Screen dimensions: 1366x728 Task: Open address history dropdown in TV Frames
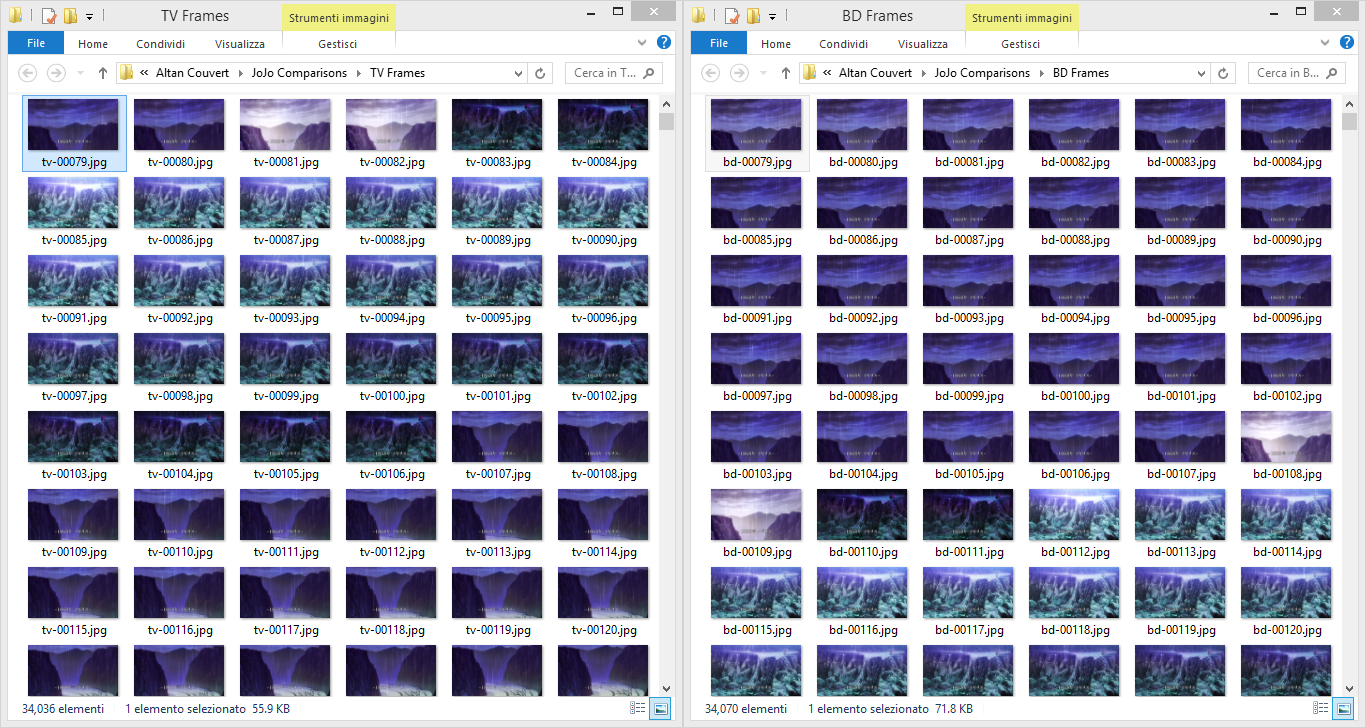click(518, 73)
